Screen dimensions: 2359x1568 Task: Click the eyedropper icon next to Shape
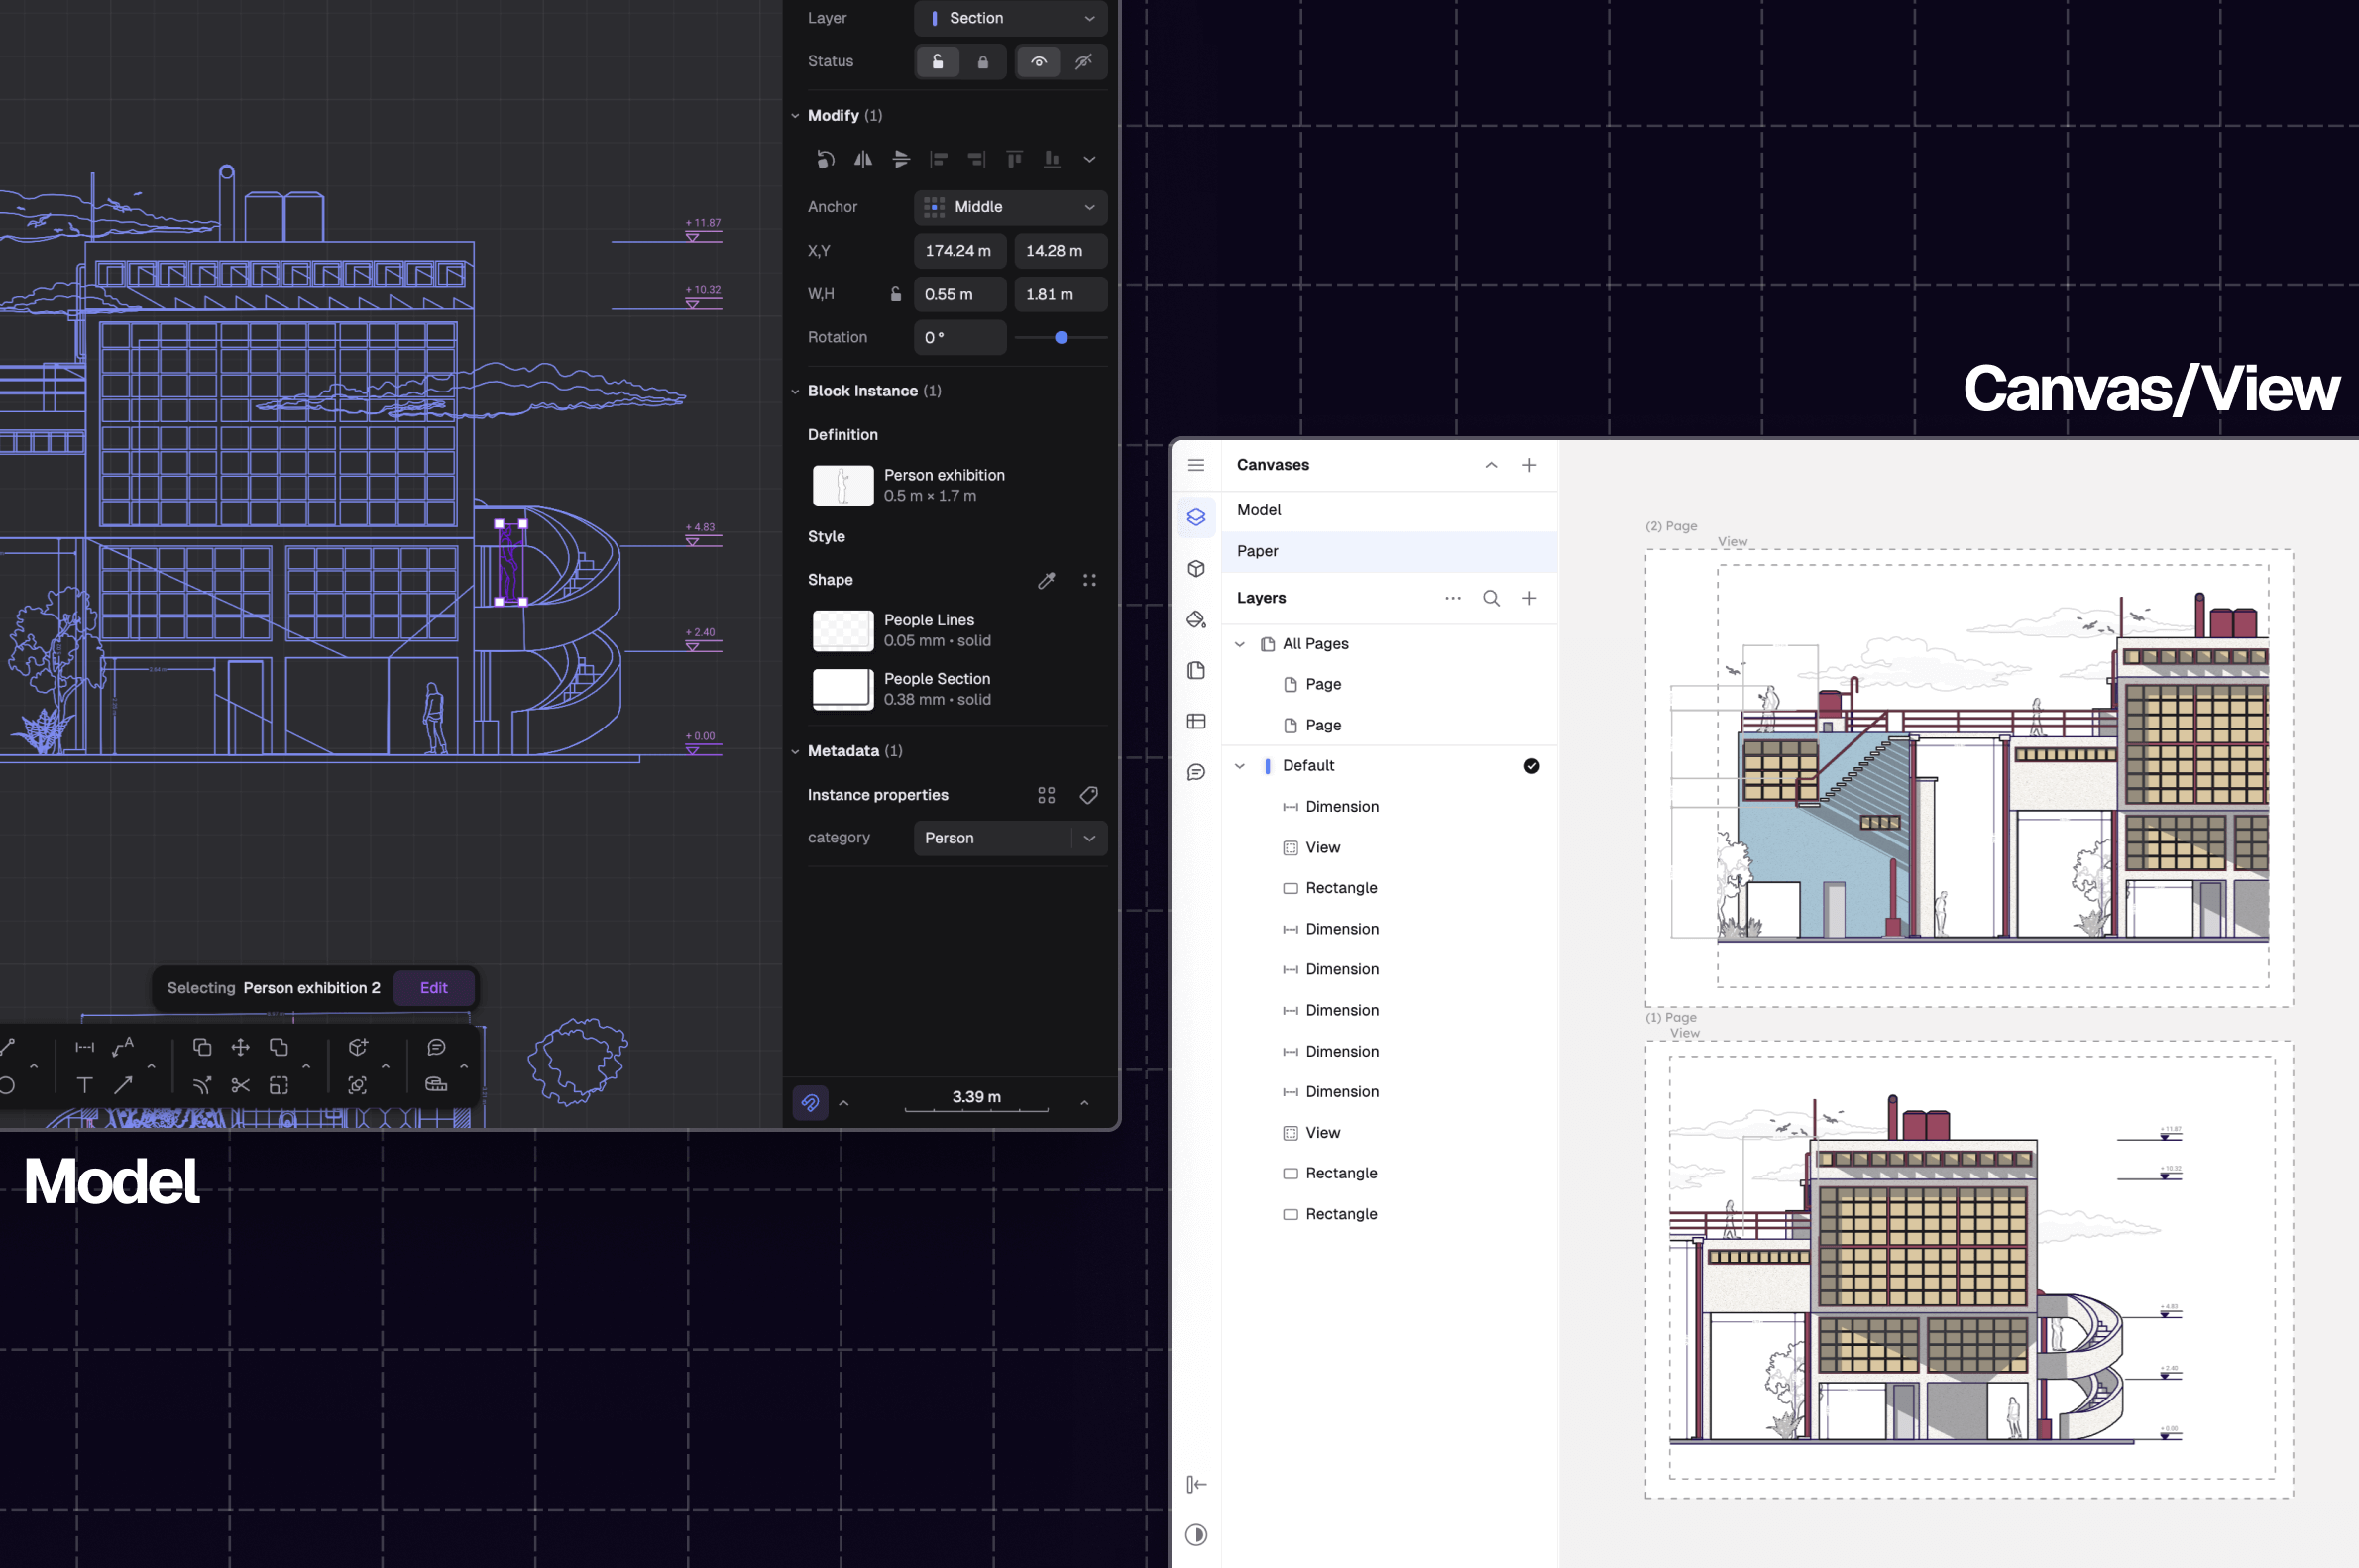(x=1046, y=580)
